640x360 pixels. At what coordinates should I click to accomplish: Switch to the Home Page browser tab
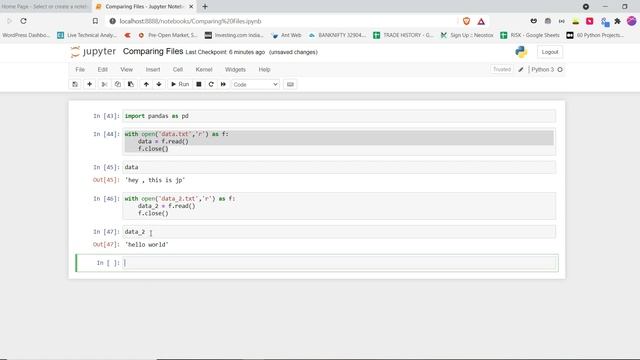click(x=45, y=7)
